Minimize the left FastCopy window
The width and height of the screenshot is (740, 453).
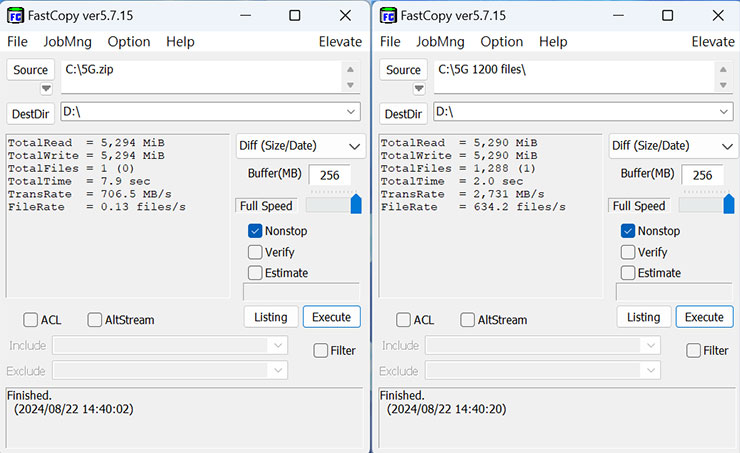tap(245, 16)
